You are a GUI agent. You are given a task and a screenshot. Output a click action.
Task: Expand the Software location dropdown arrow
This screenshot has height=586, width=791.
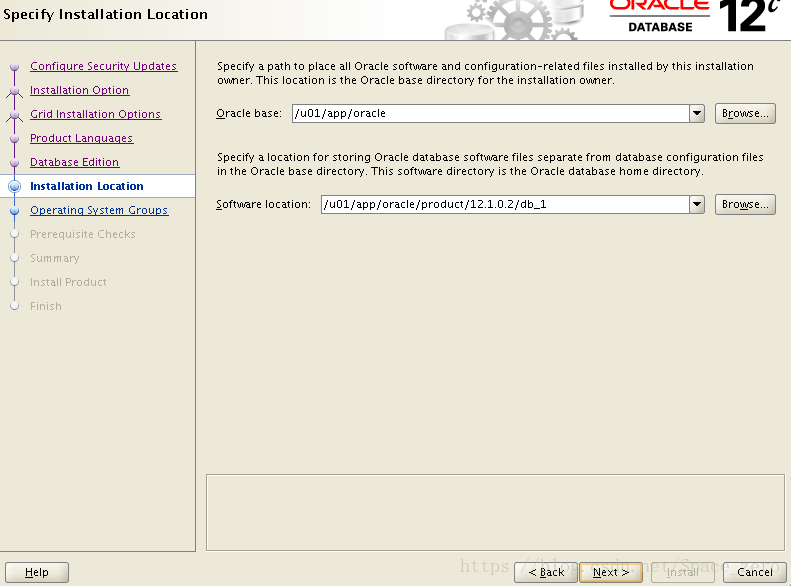click(697, 204)
